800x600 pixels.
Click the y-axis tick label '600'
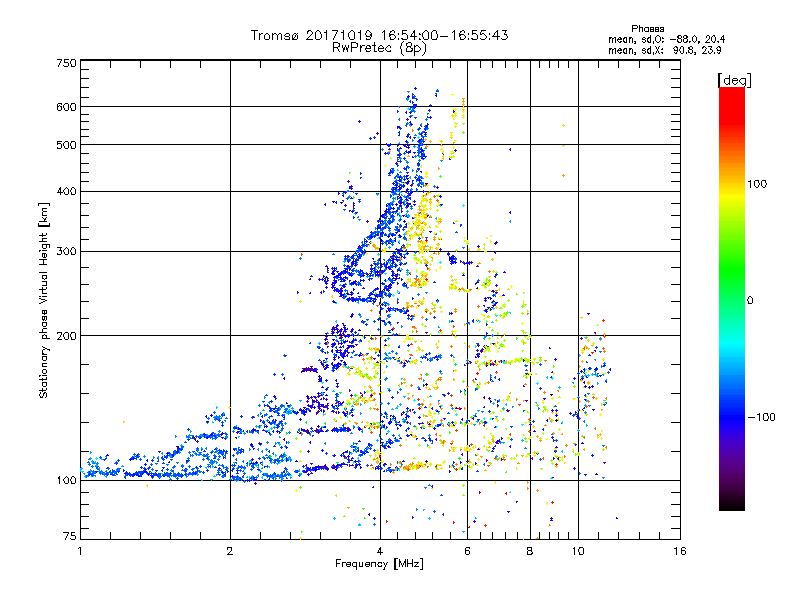coord(66,107)
